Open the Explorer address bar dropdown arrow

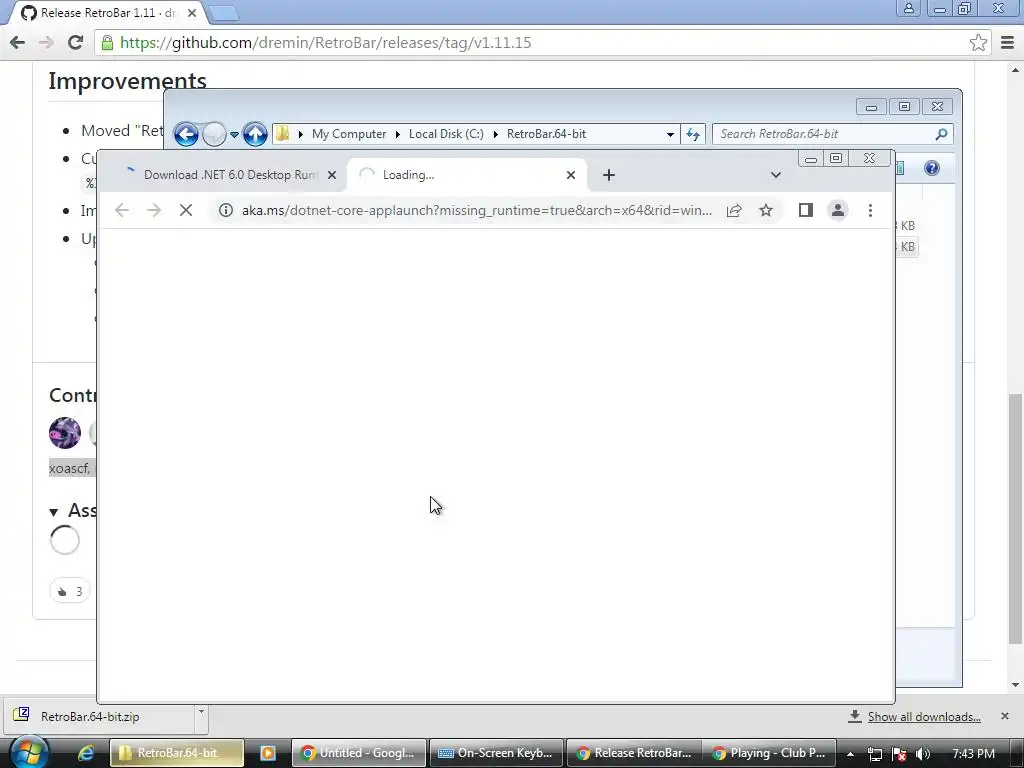coord(670,135)
